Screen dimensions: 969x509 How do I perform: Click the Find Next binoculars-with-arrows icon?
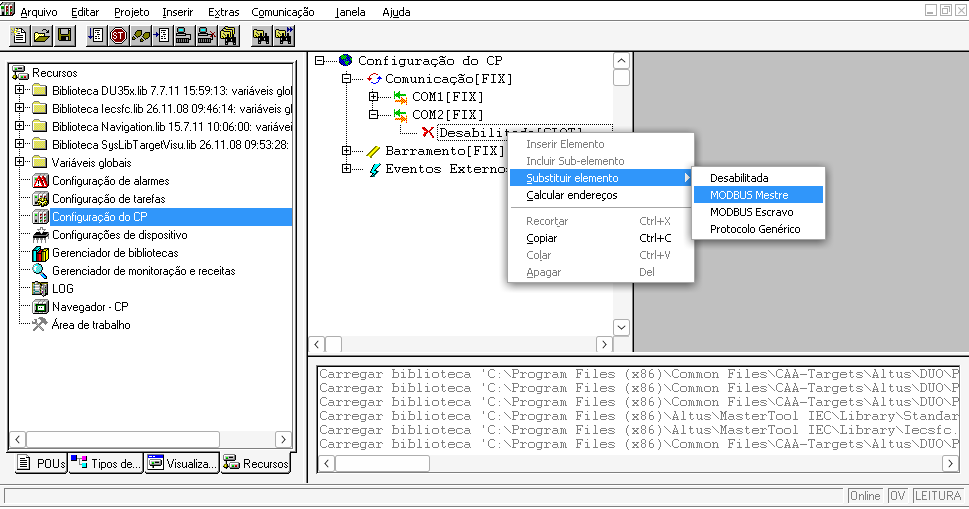tap(284, 36)
